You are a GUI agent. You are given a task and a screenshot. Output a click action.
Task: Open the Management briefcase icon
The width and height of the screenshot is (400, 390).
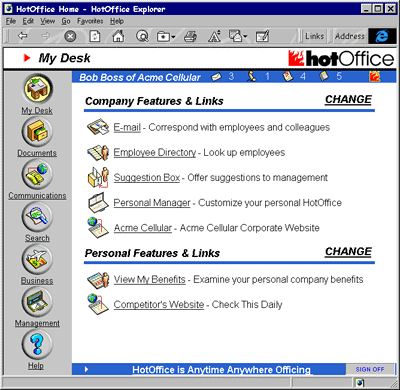point(37,302)
